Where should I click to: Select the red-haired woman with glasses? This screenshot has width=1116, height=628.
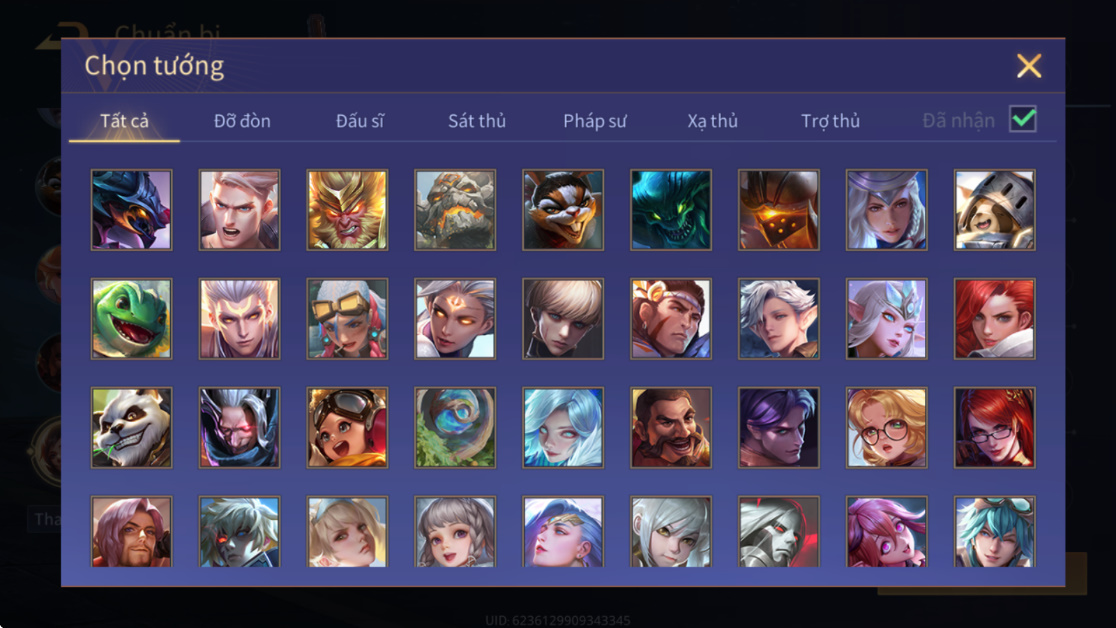(995, 427)
